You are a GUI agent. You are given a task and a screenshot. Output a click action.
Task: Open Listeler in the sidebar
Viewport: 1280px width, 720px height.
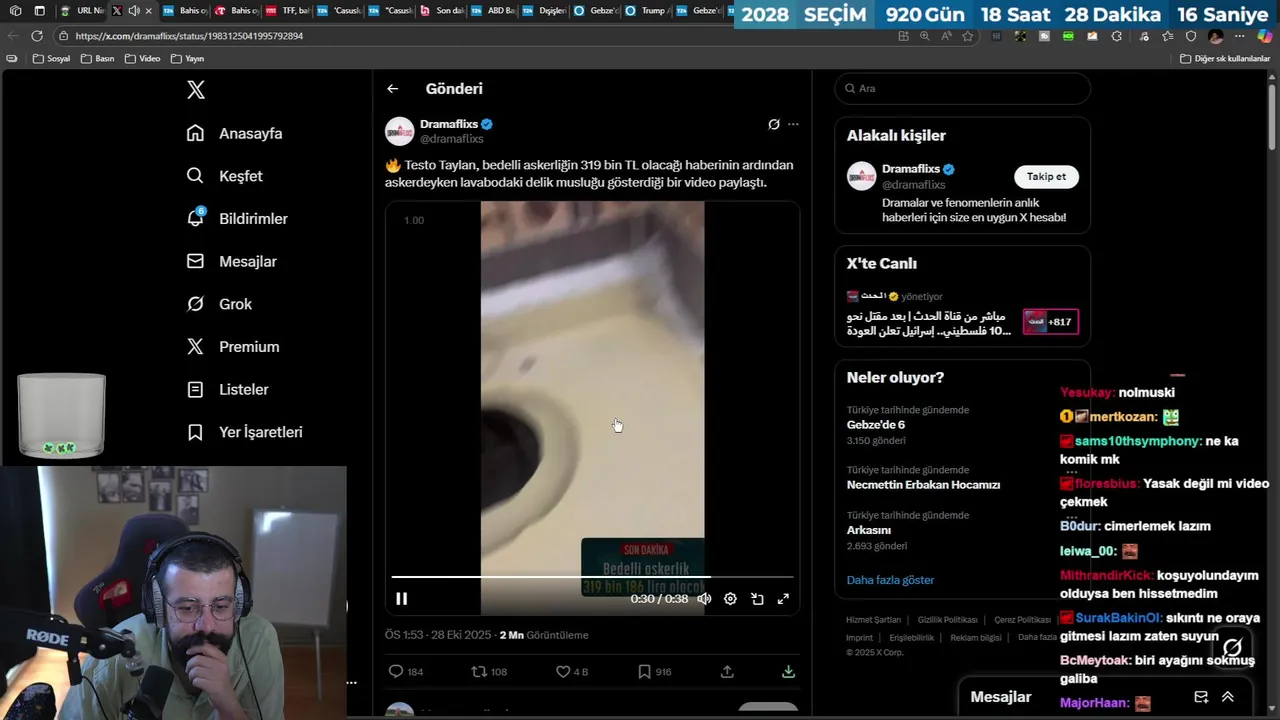[x=227, y=389]
